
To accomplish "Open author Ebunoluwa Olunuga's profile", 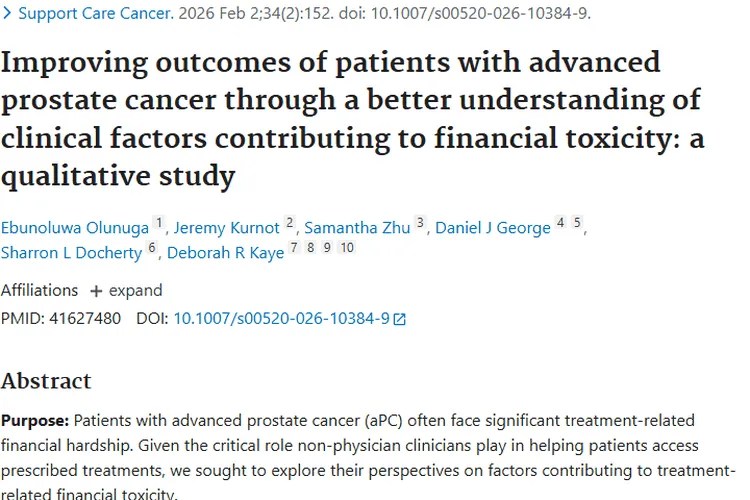I will click(x=75, y=228).
